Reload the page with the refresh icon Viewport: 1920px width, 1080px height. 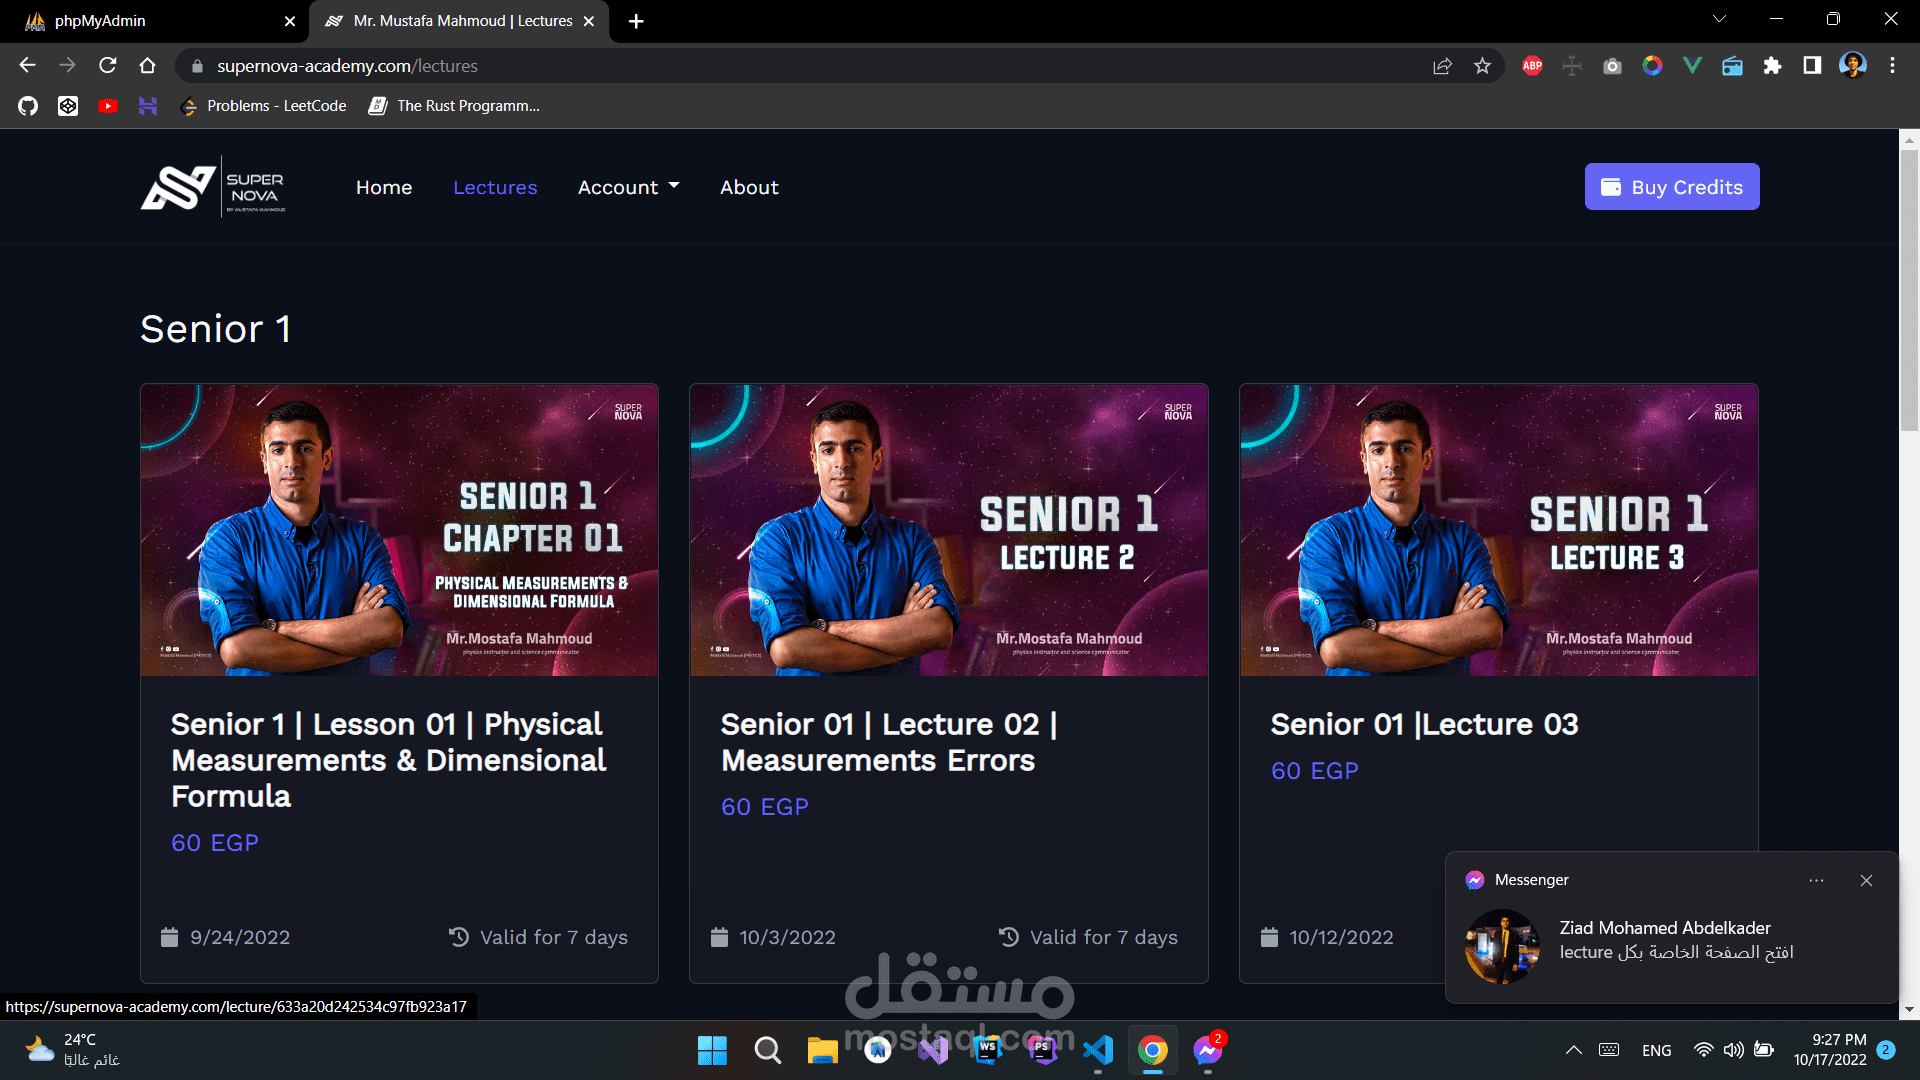click(x=108, y=66)
